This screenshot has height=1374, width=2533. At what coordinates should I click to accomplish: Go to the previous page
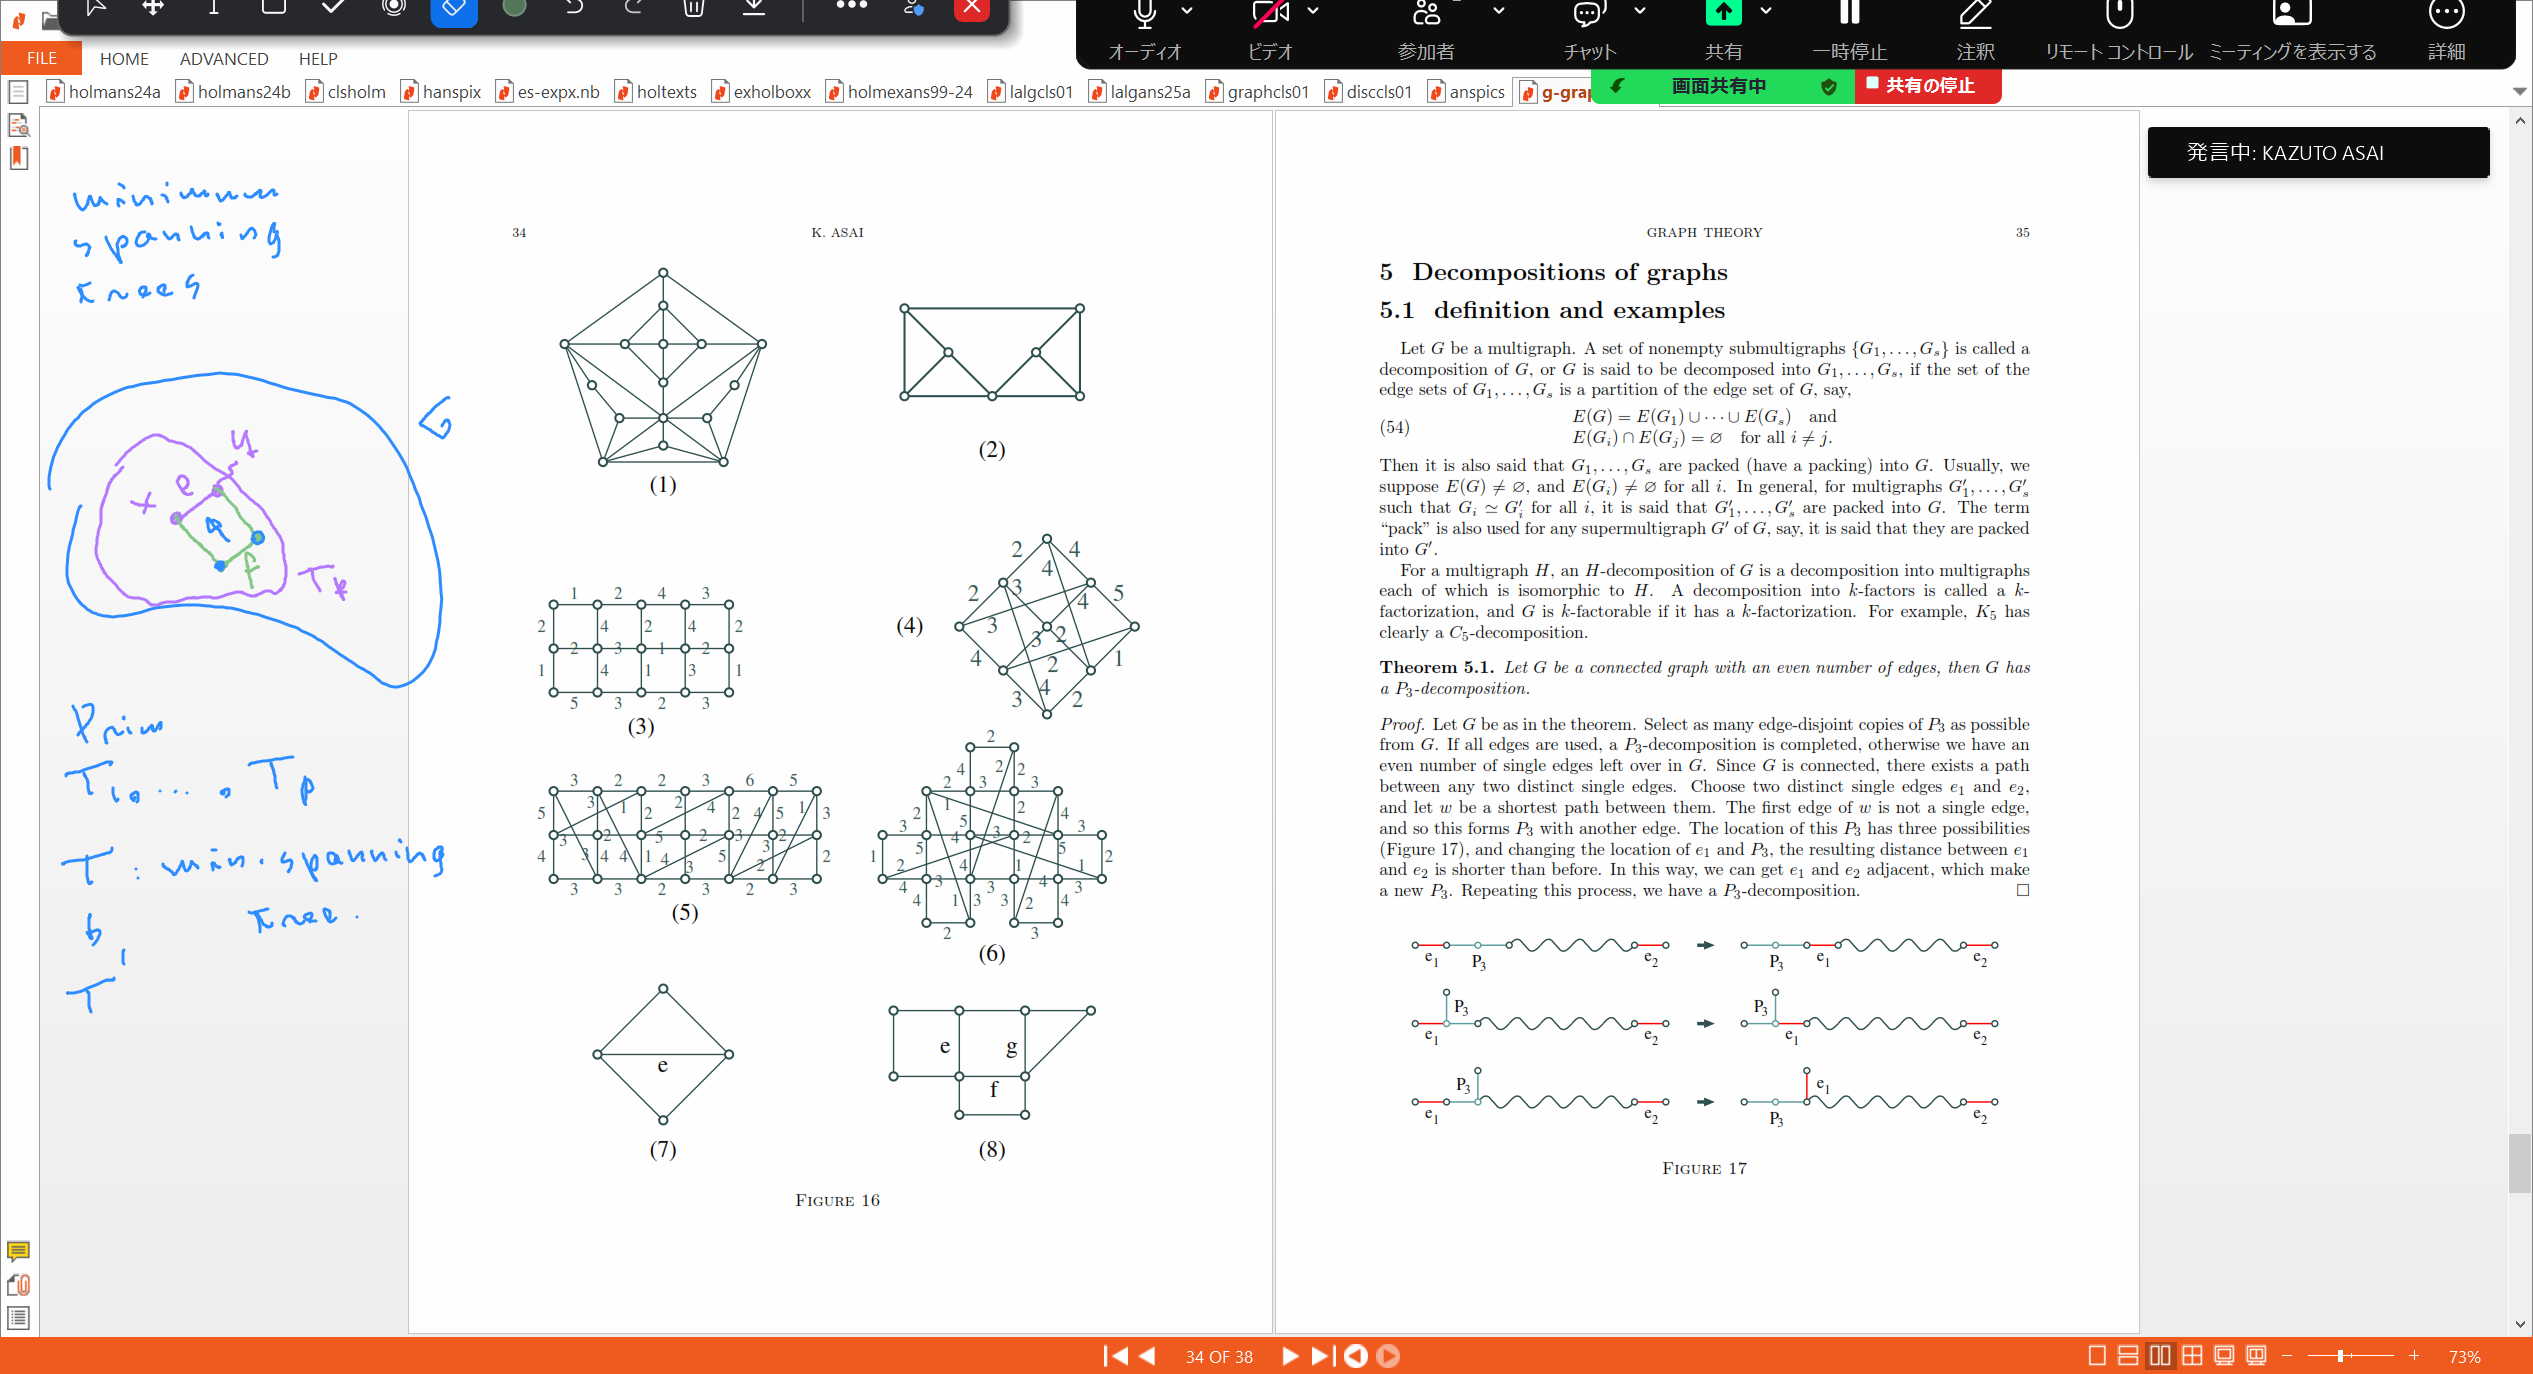[1148, 1356]
